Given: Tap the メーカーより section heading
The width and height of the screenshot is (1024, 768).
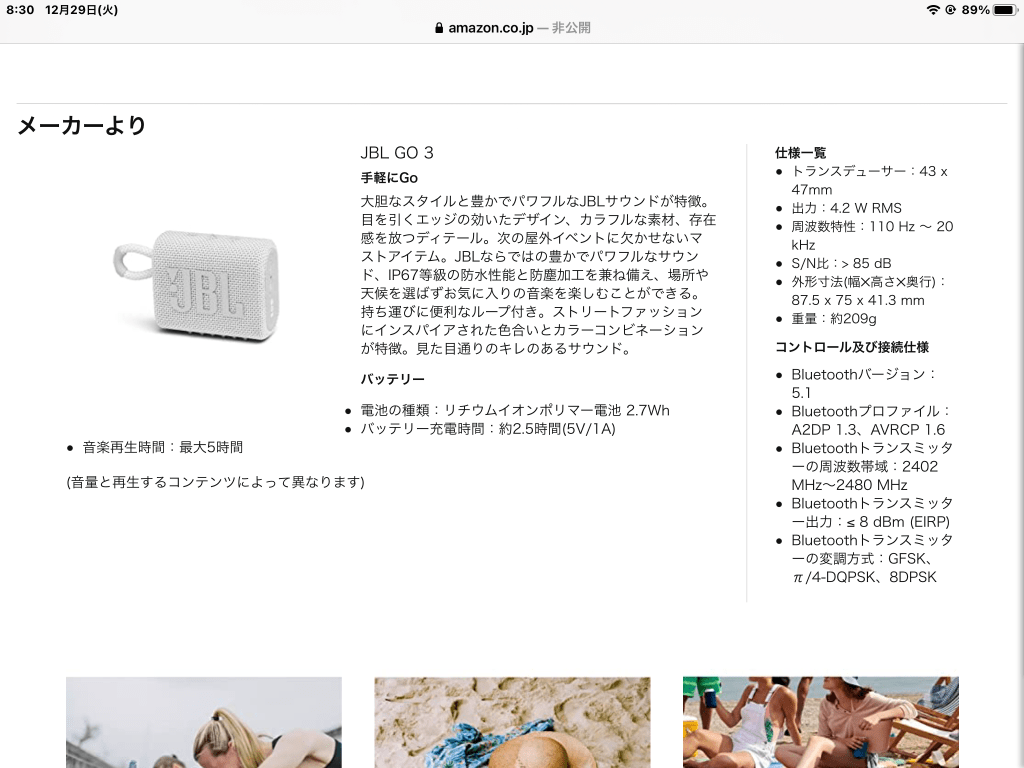Looking at the screenshot, I should (x=82, y=125).
